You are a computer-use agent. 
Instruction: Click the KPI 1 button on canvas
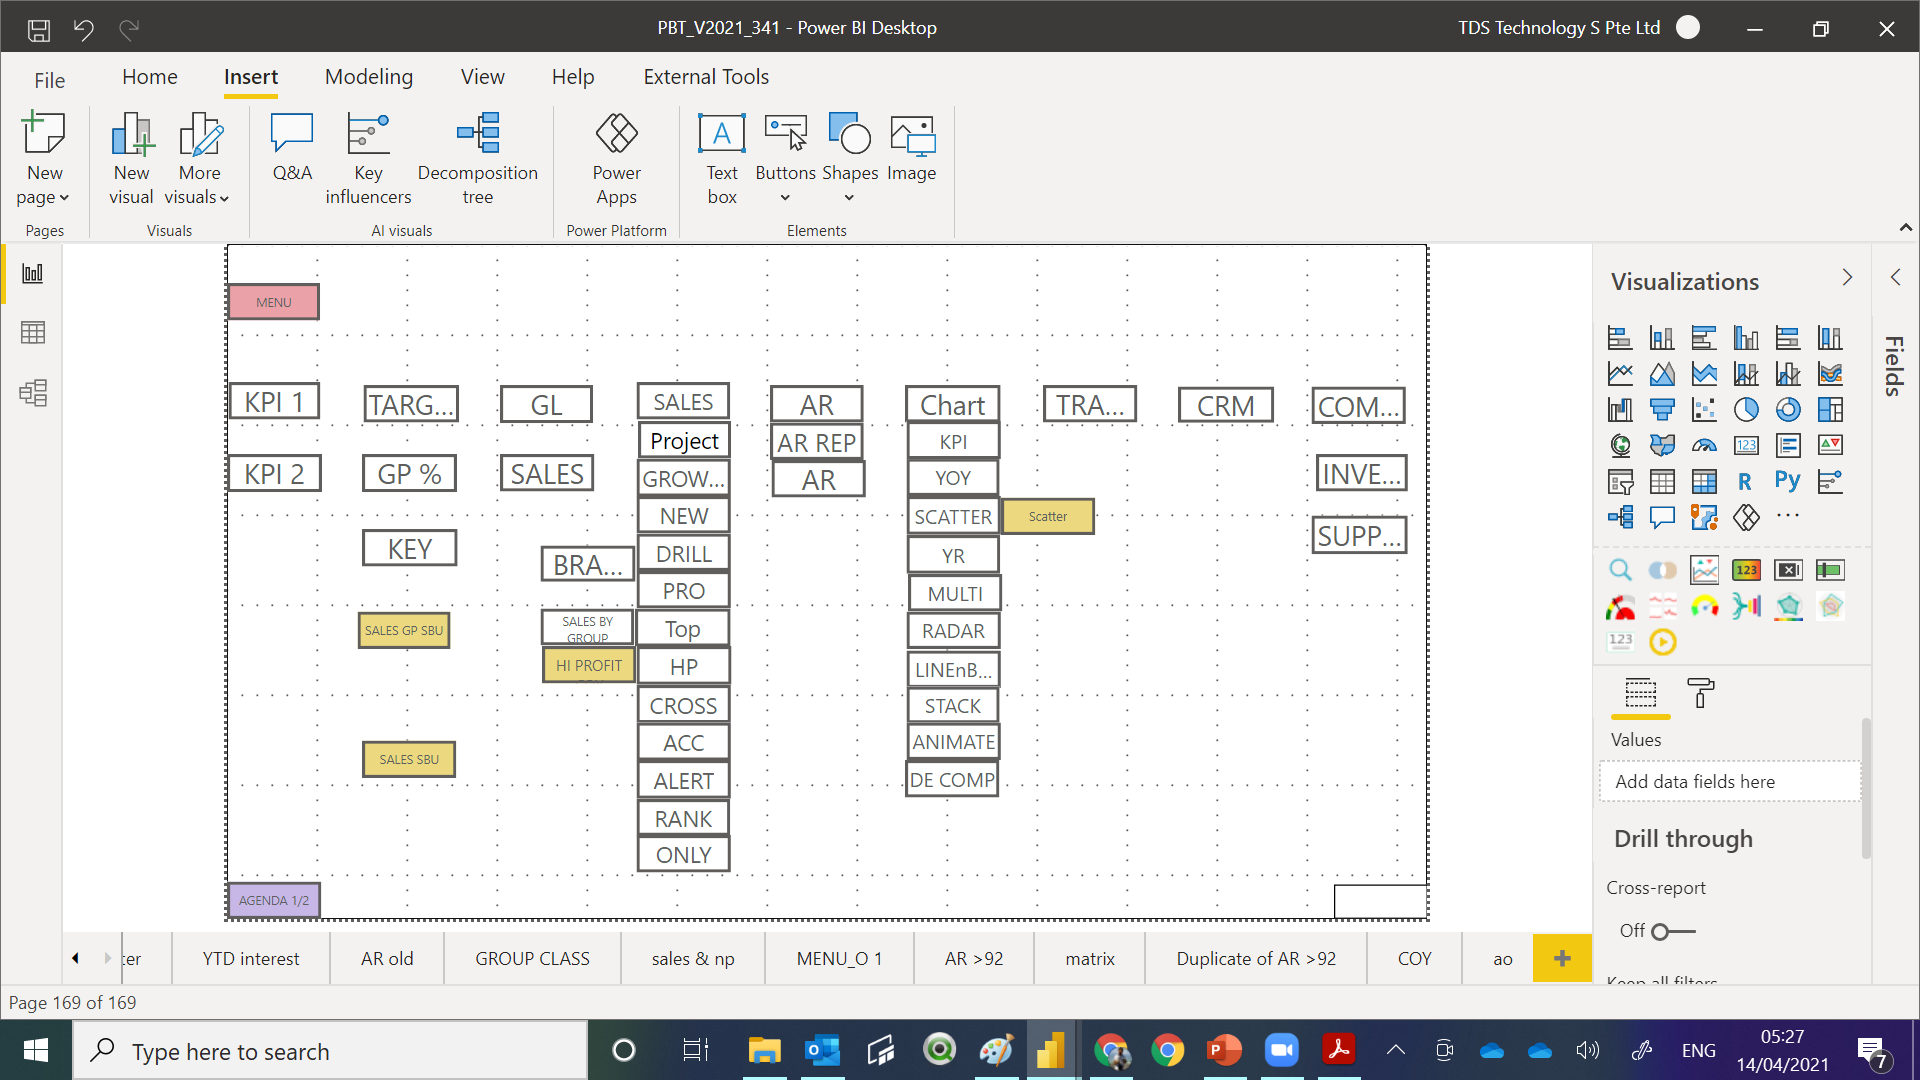coord(274,402)
